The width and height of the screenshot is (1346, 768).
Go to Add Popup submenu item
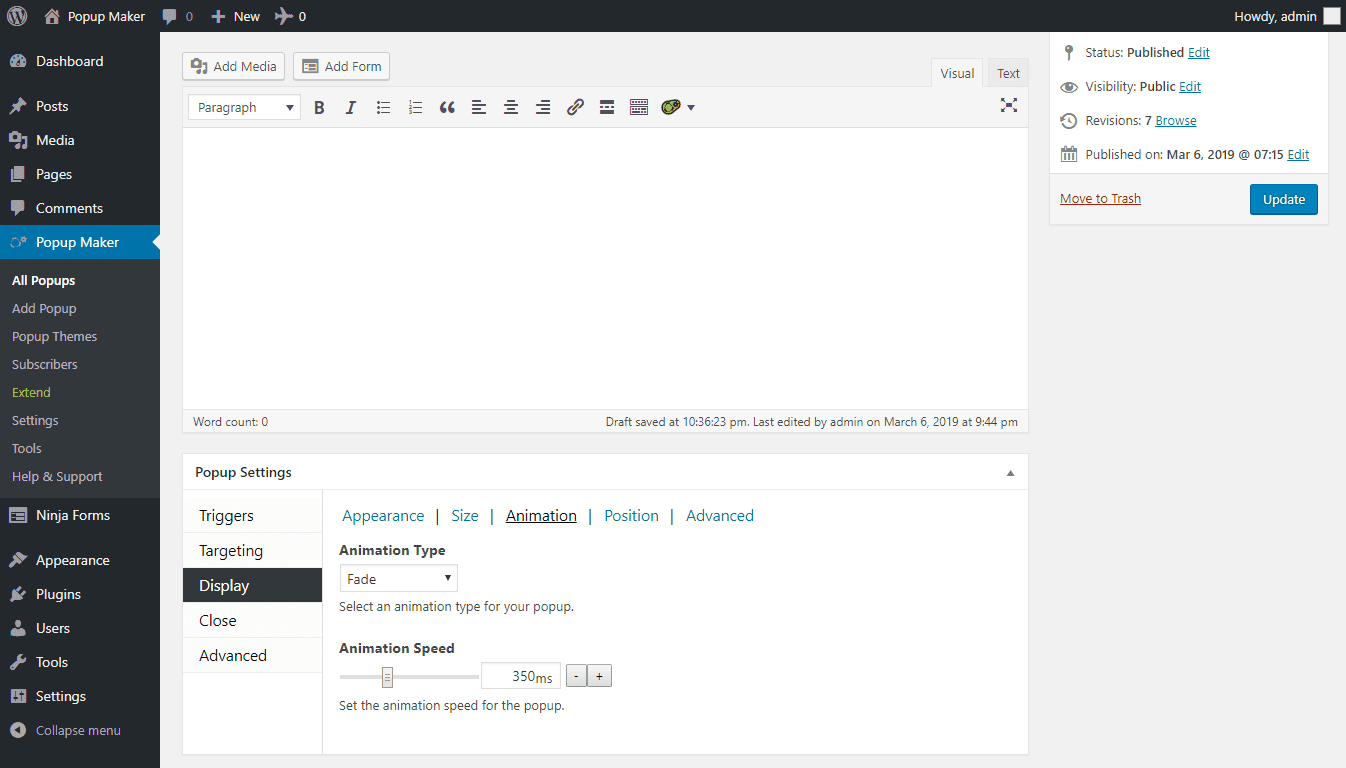[44, 308]
